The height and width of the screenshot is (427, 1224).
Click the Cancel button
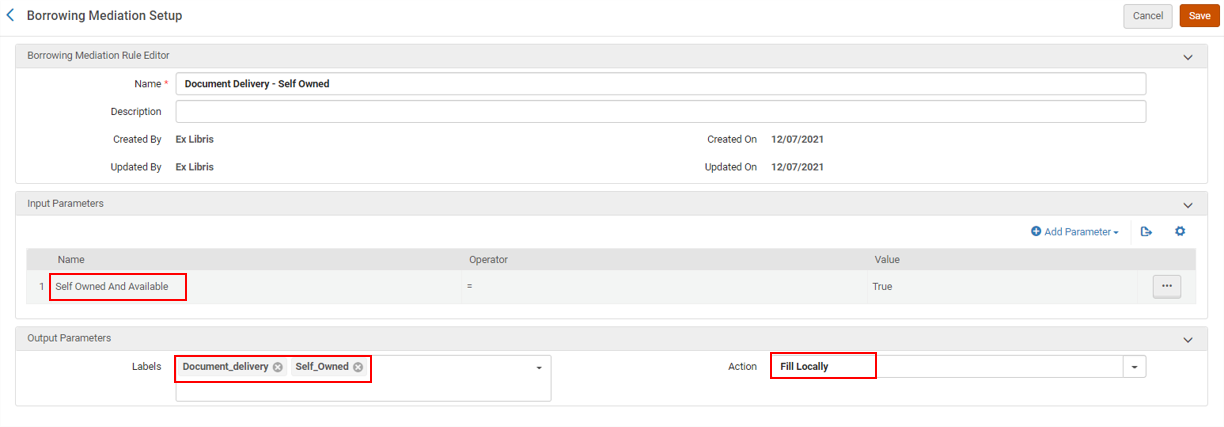[1147, 16]
